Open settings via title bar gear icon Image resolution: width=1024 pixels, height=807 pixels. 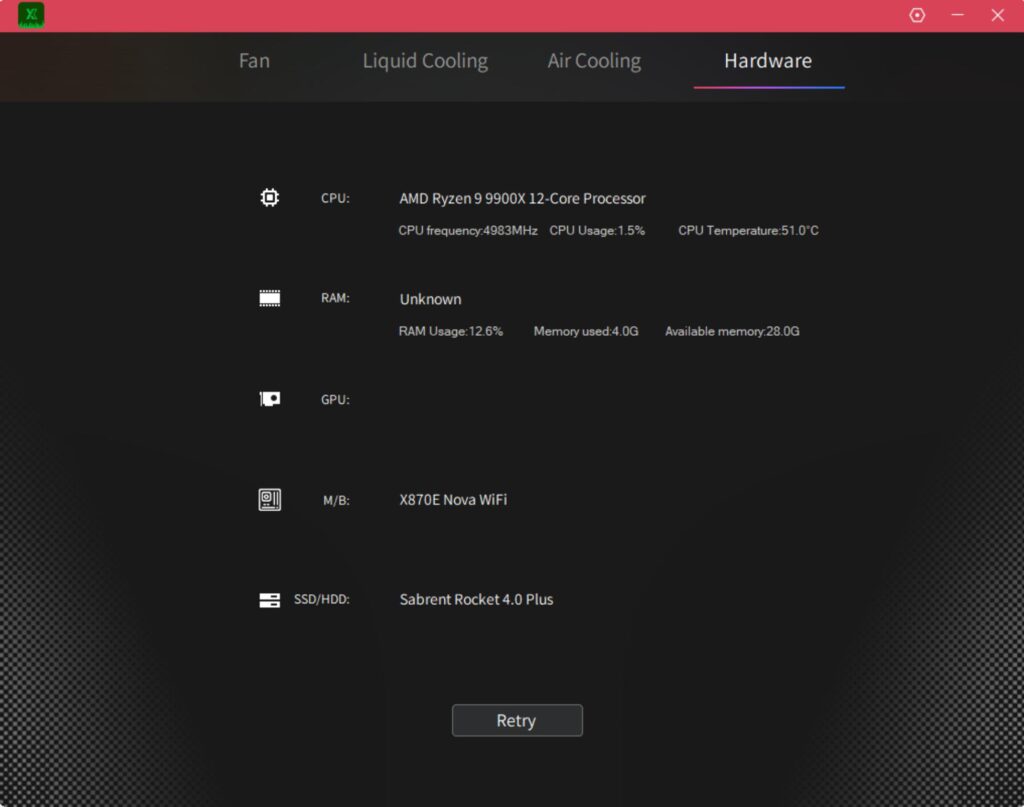point(917,15)
